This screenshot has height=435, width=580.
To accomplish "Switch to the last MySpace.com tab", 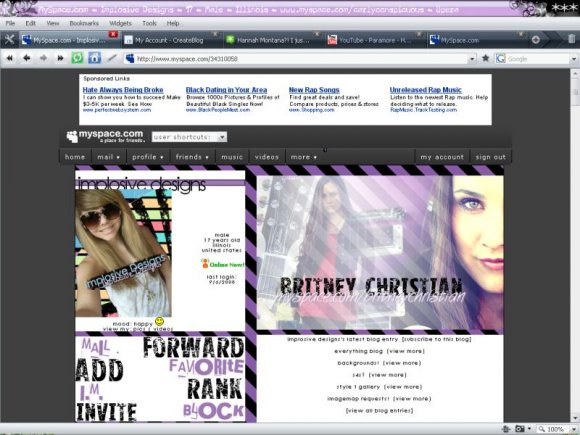I will pos(477,40).
